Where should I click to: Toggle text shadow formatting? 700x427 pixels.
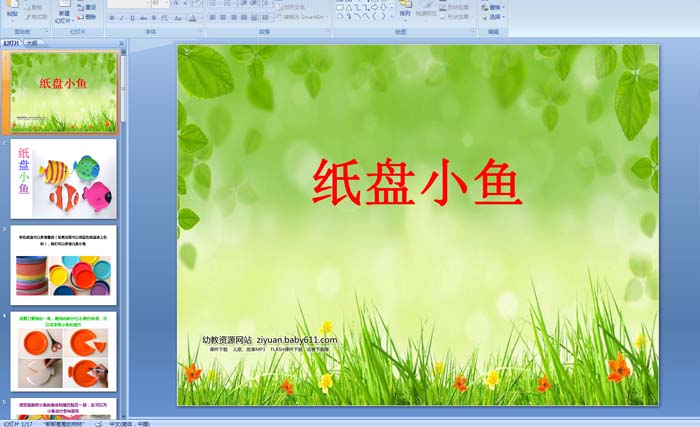pos(154,18)
